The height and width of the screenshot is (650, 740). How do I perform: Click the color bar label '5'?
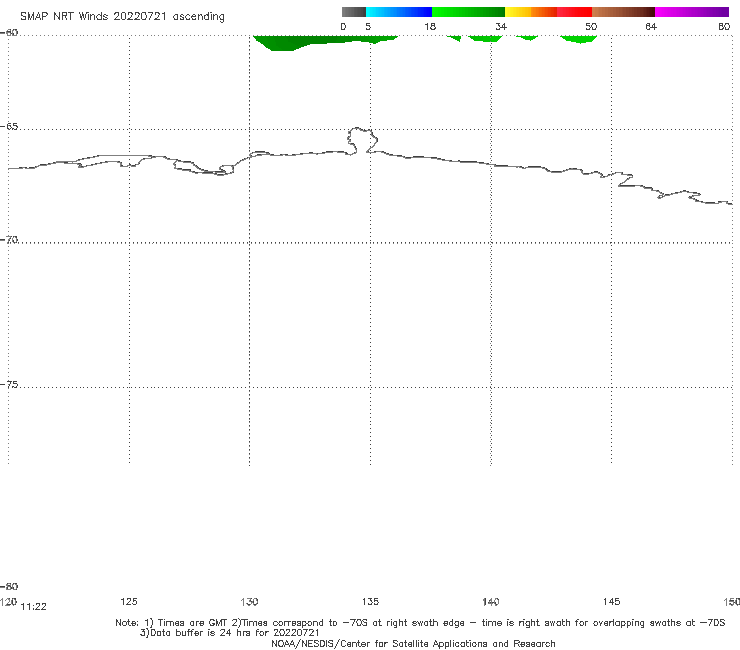point(368,26)
